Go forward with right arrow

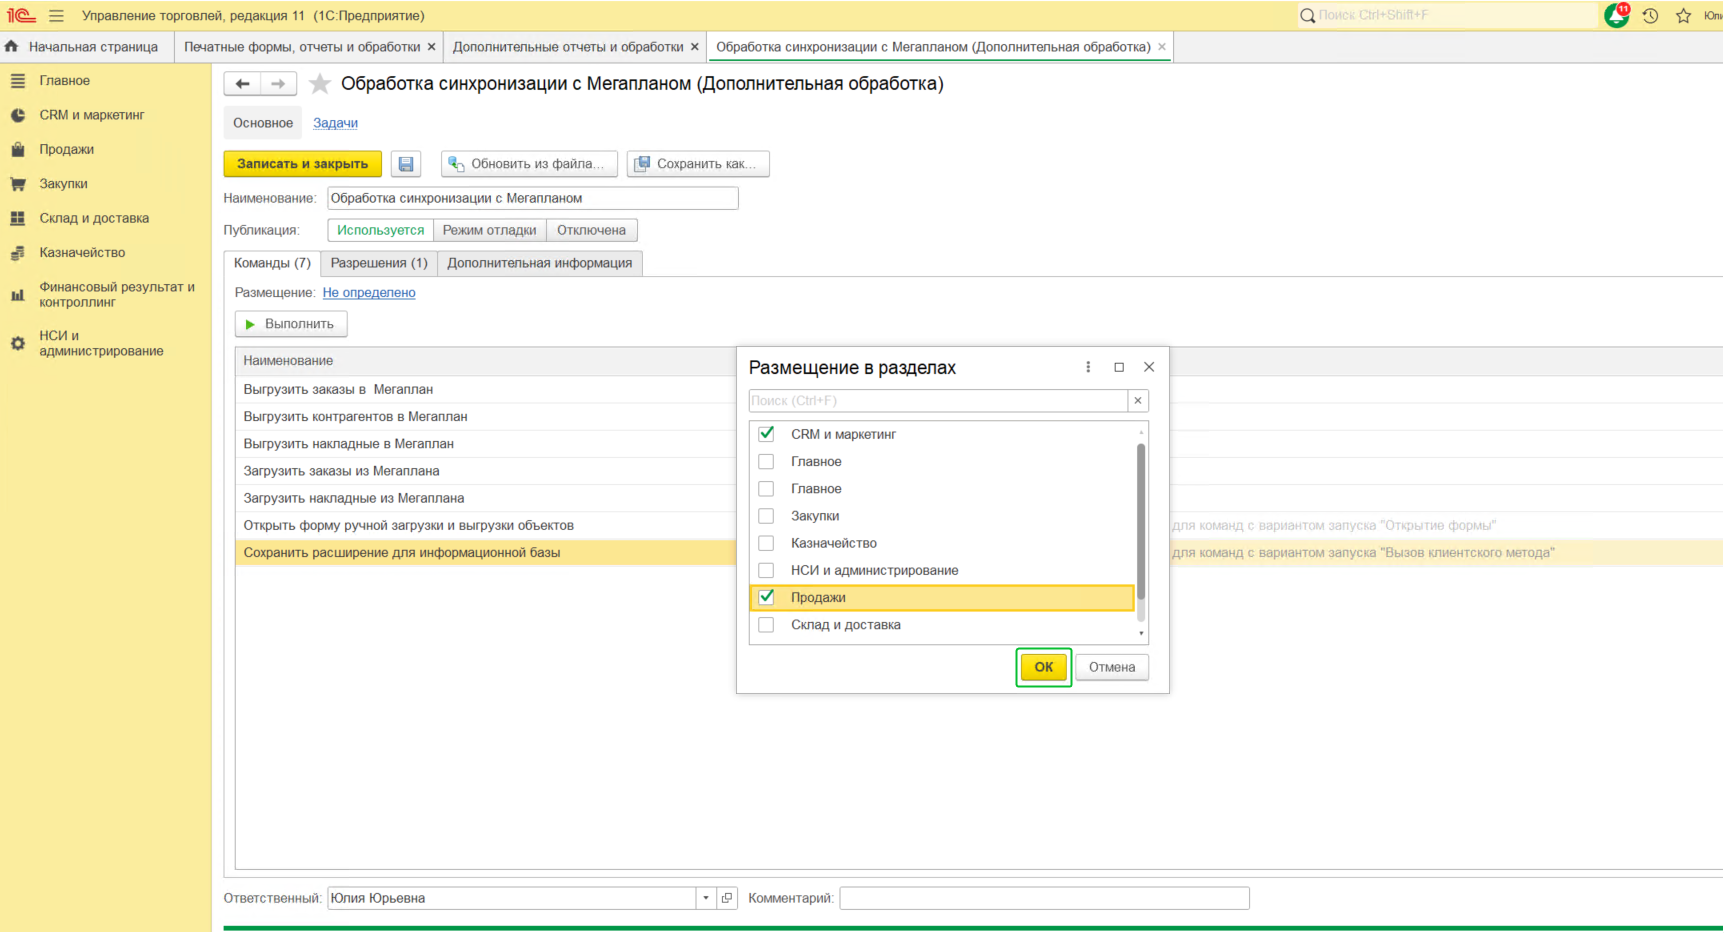(278, 84)
